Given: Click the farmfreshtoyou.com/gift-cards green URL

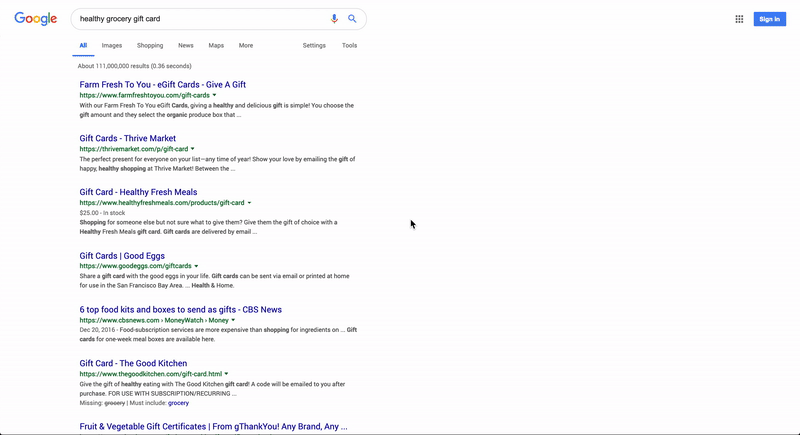Looking at the screenshot, I should (144, 95).
